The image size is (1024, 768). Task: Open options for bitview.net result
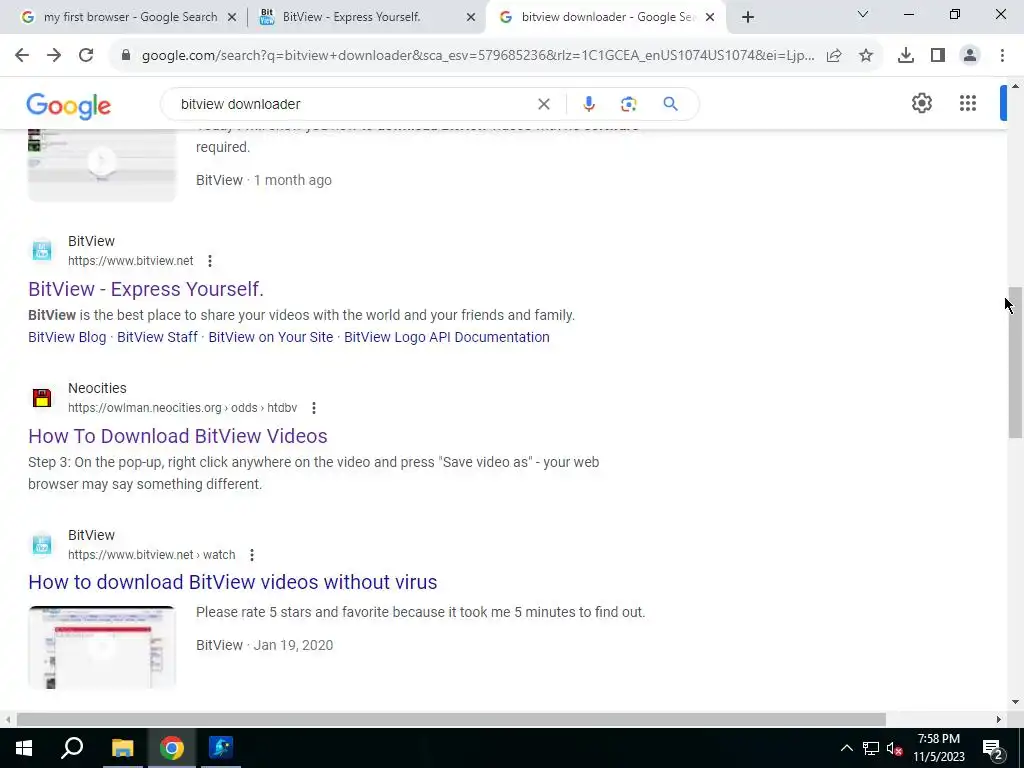tap(210, 261)
